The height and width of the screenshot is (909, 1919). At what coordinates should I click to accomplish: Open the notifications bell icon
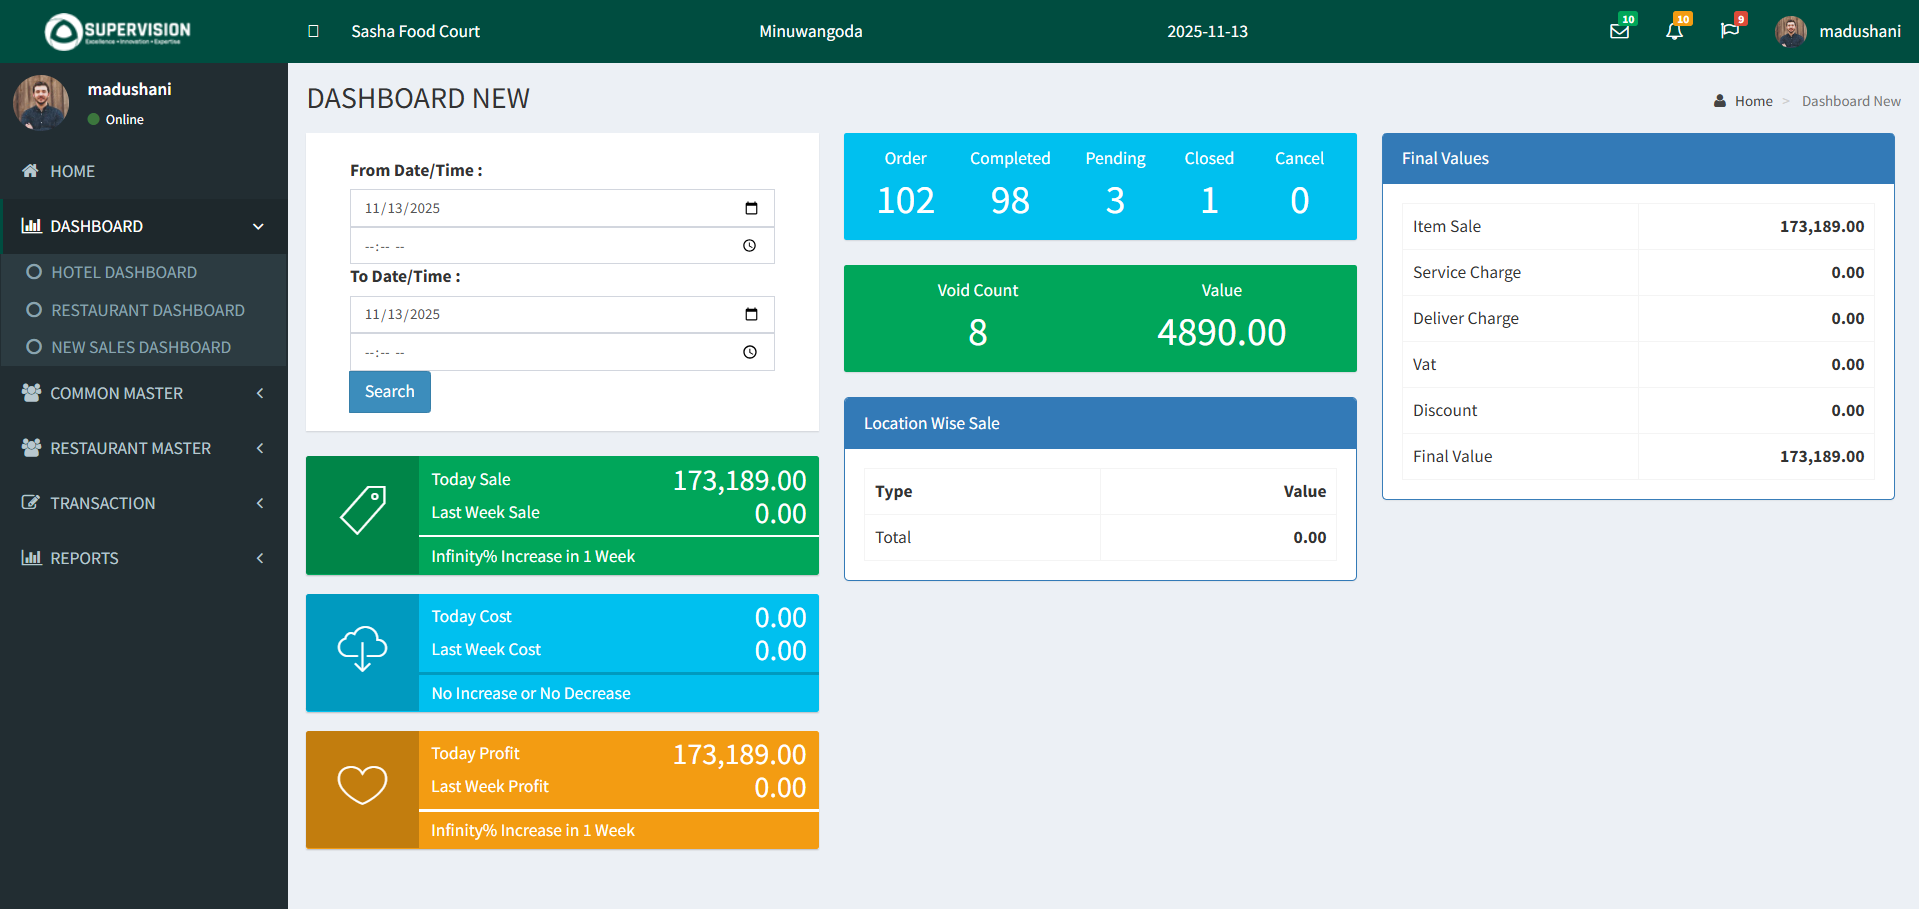(x=1675, y=31)
